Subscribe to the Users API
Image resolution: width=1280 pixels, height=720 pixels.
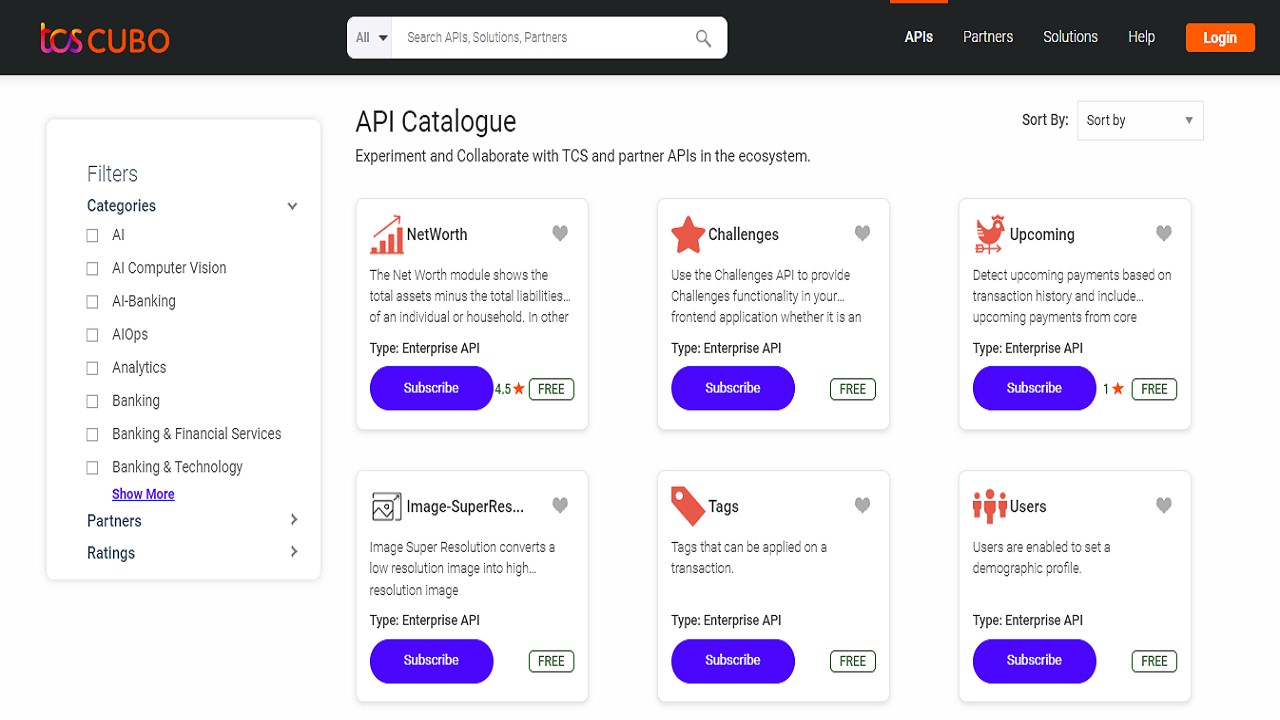point(1034,660)
